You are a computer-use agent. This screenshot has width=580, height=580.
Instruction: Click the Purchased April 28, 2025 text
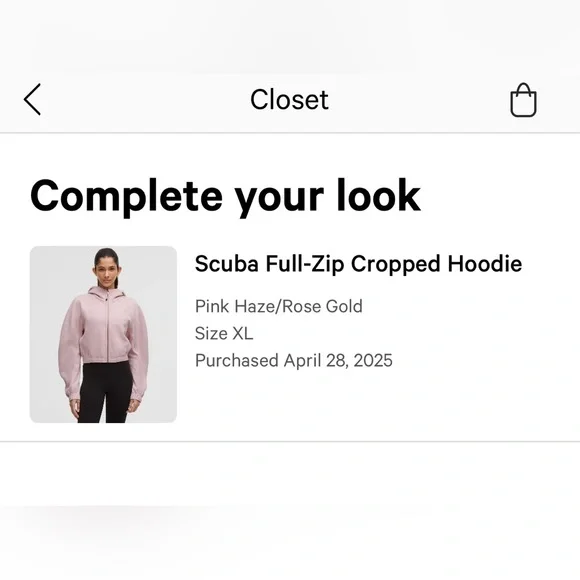click(294, 360)
